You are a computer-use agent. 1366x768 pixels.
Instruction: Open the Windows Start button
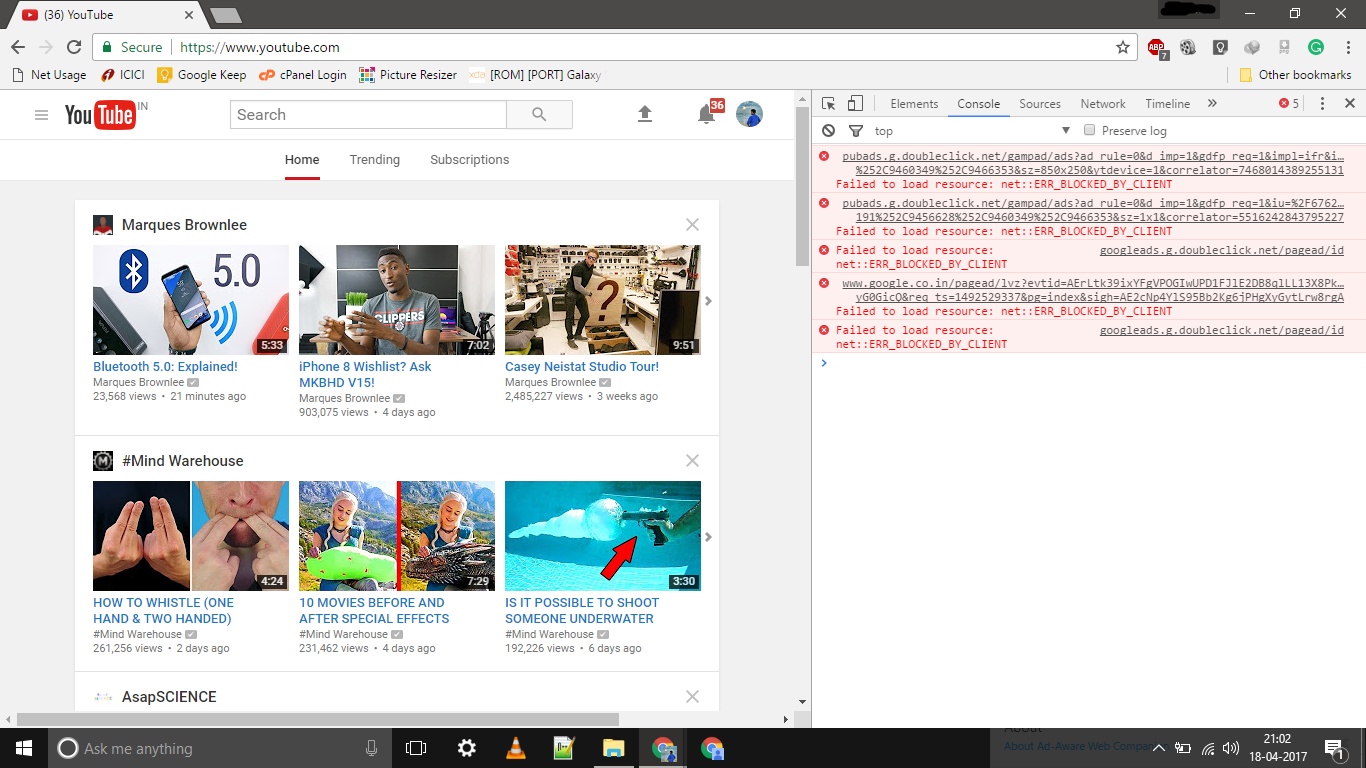23,748
